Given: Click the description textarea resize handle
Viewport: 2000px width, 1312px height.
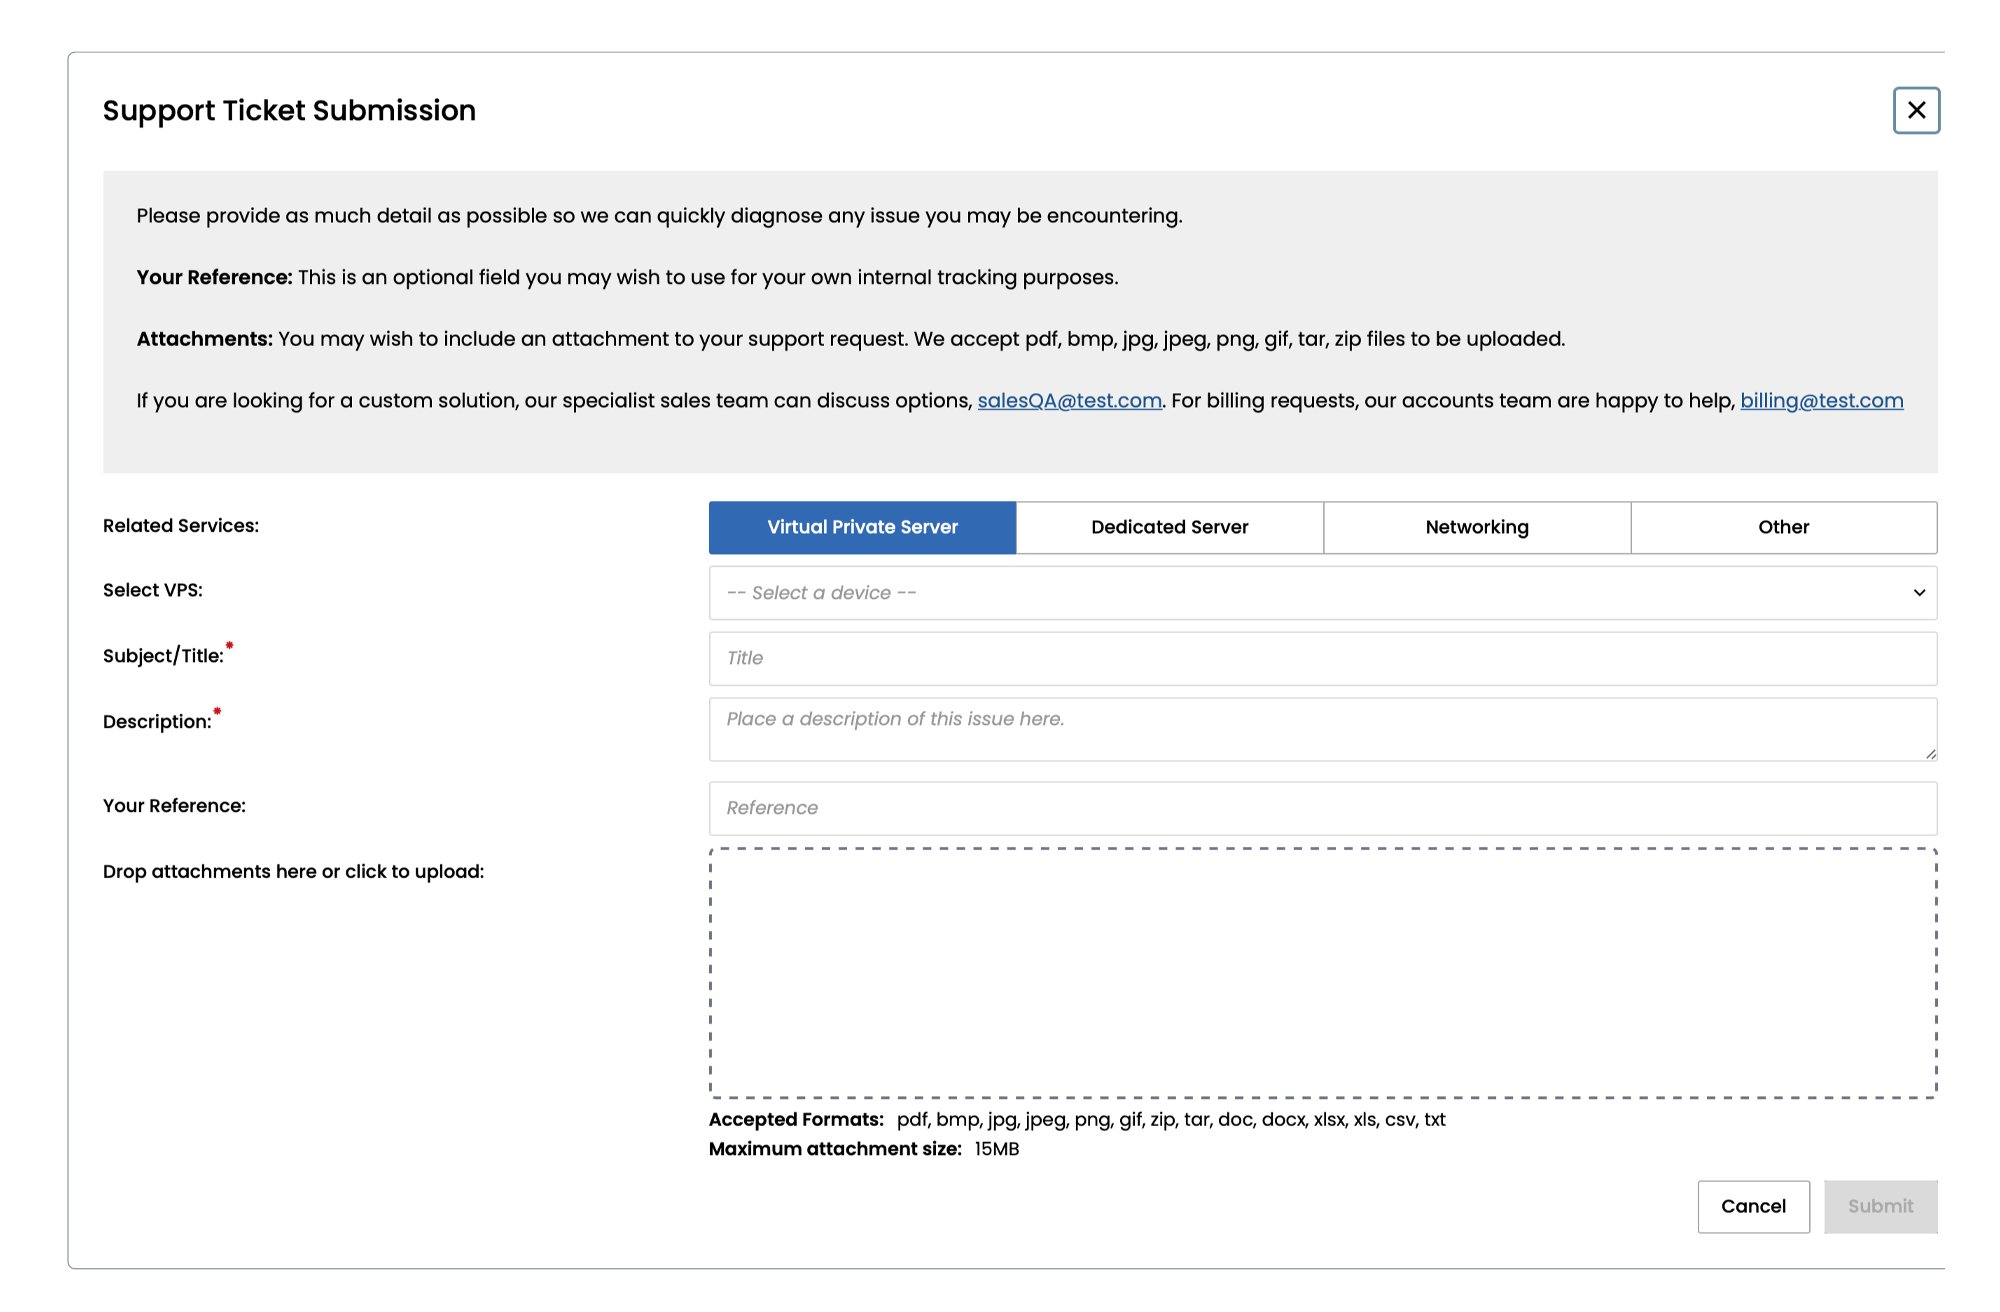Looking at the screenshot, I should 1930,754.
